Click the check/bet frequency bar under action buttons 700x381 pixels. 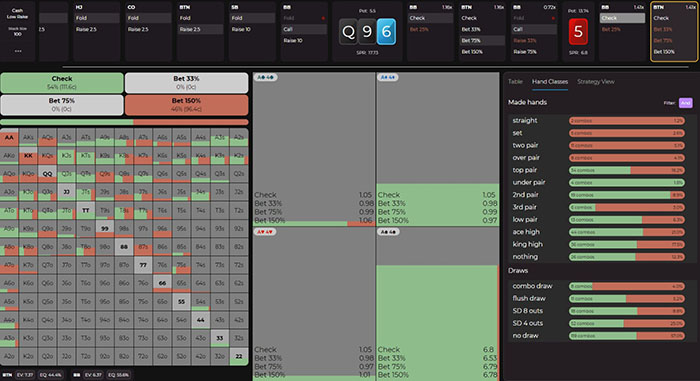coord(125,122)
